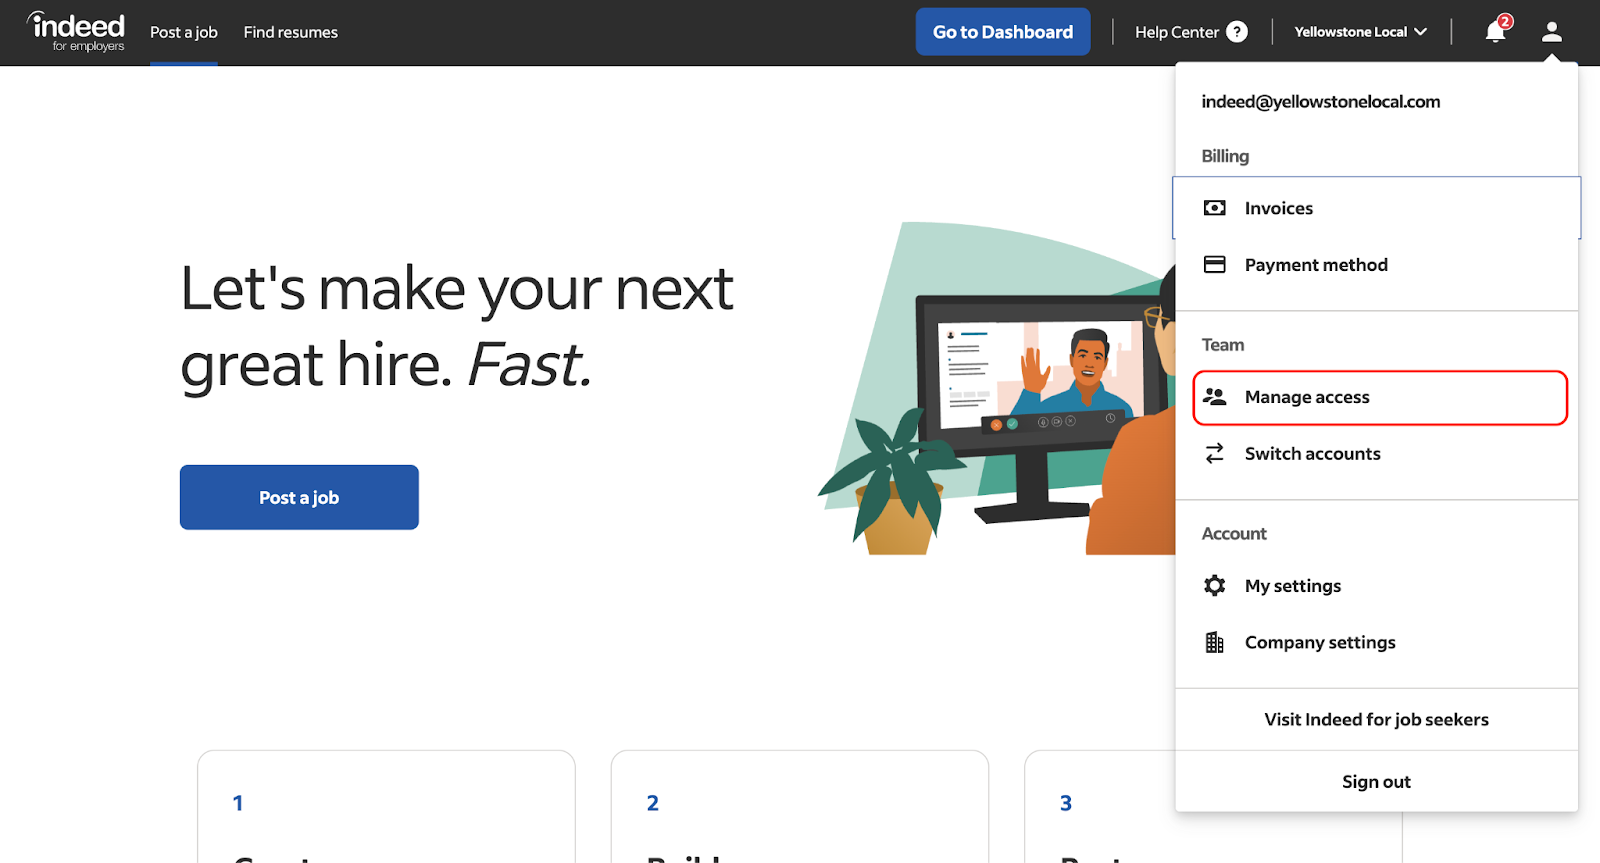Viewport: 1600px width, 863px height.
Task: Expand the Yellowstone Local account dropdown
Action: click(1360, 32)
